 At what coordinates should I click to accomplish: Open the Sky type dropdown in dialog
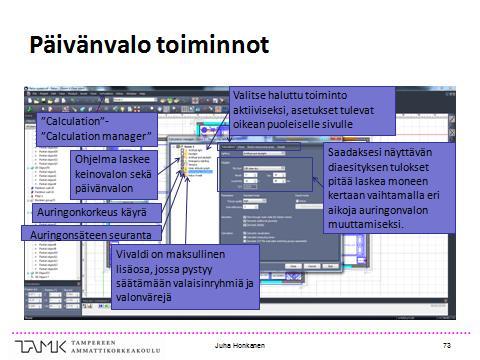[x=264, y=168]
